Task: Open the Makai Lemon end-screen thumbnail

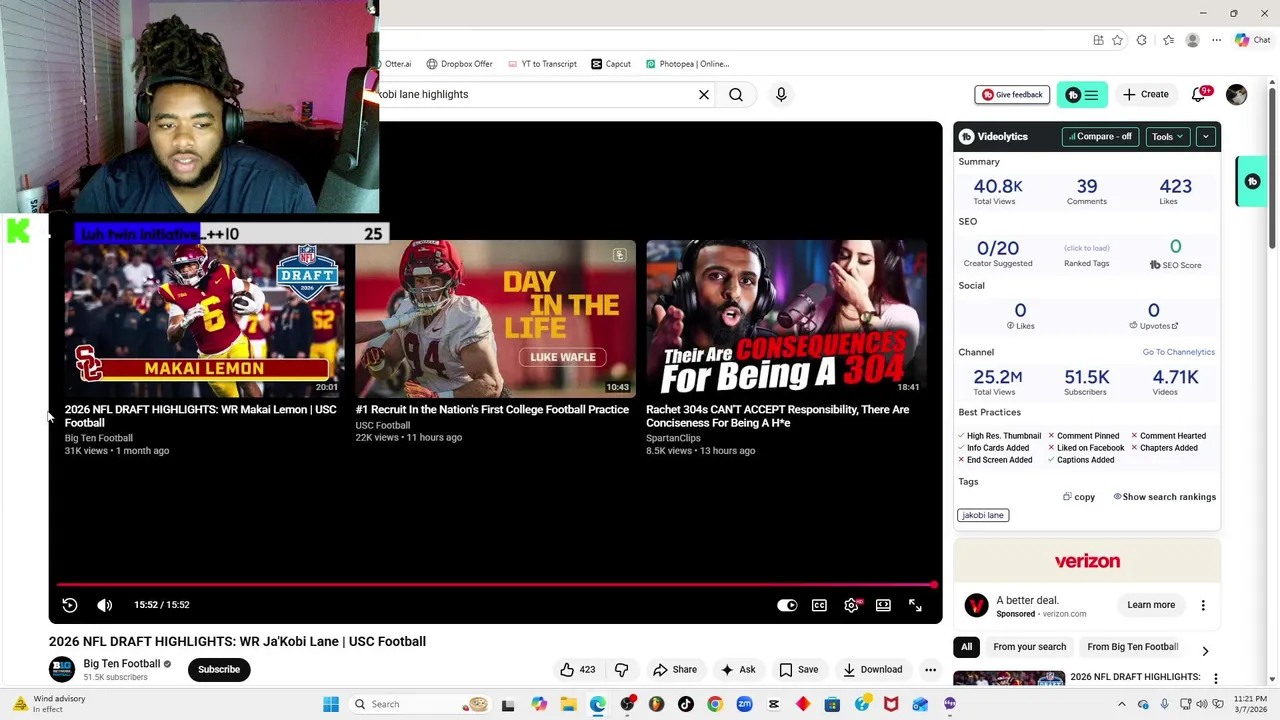Action: (204, 318)
